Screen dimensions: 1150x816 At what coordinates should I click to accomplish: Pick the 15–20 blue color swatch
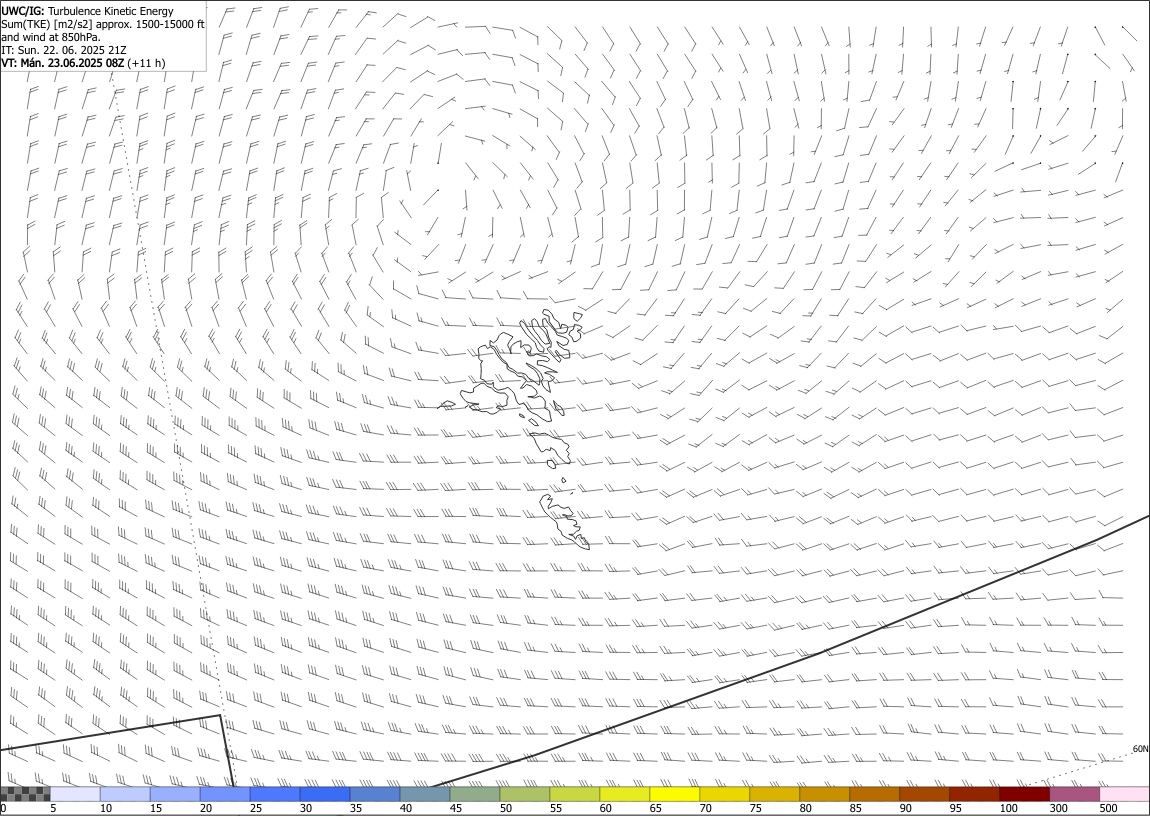(175, 794)
